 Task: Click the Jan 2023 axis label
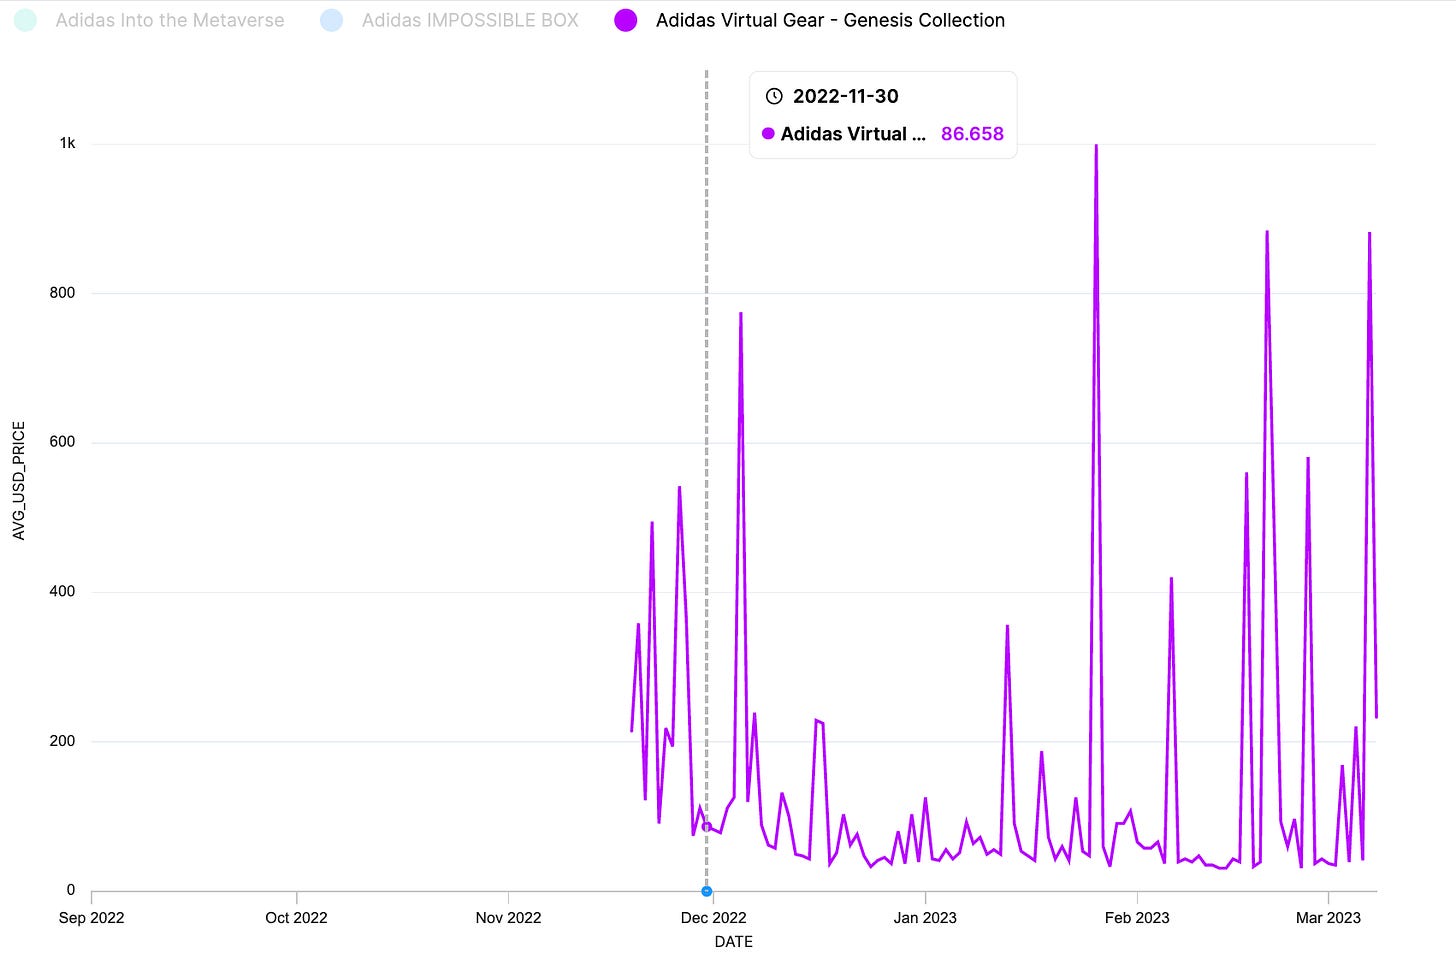click(x=925, y=918)
